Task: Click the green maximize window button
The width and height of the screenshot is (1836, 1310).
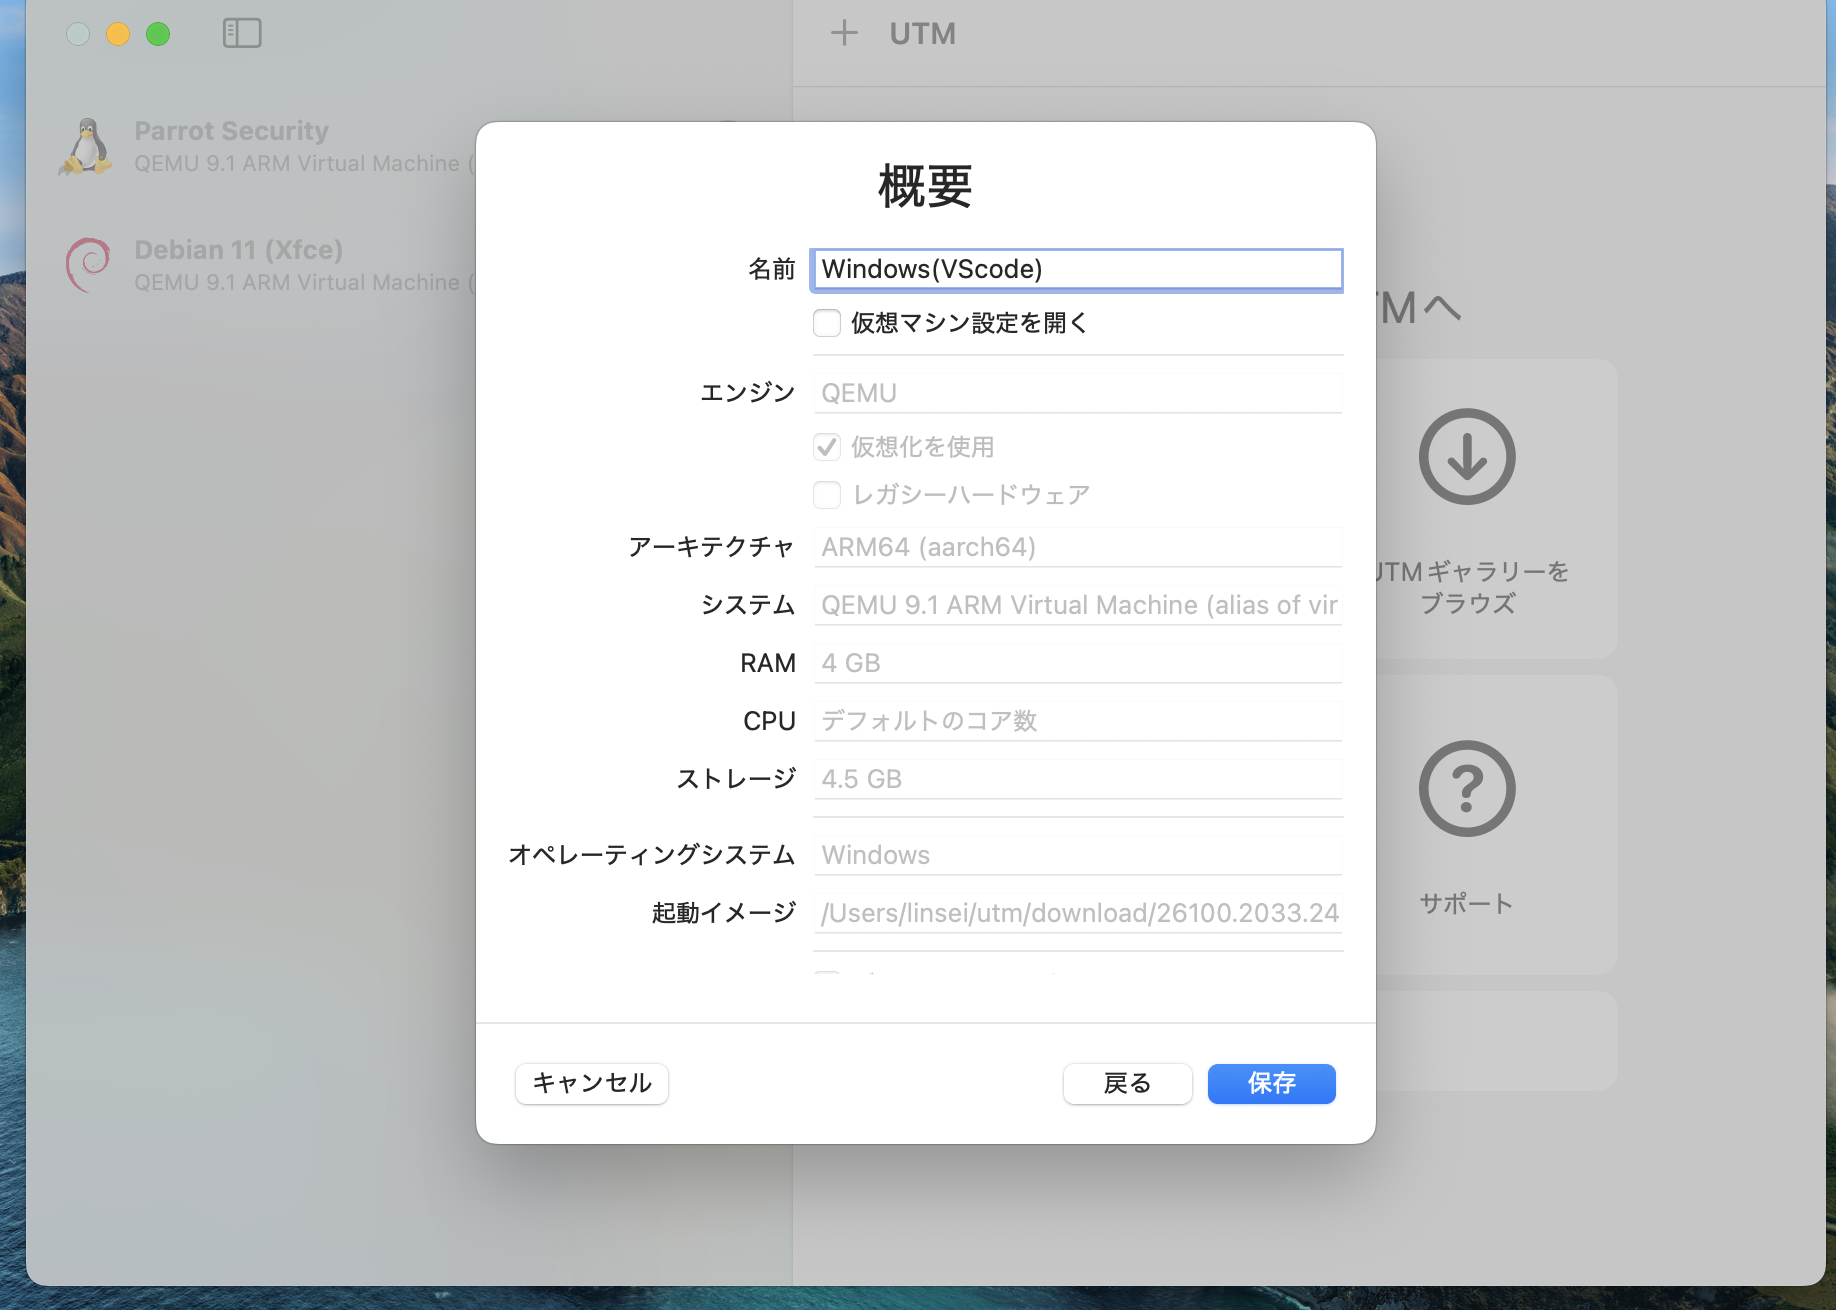Action: [x=158, y=34]
